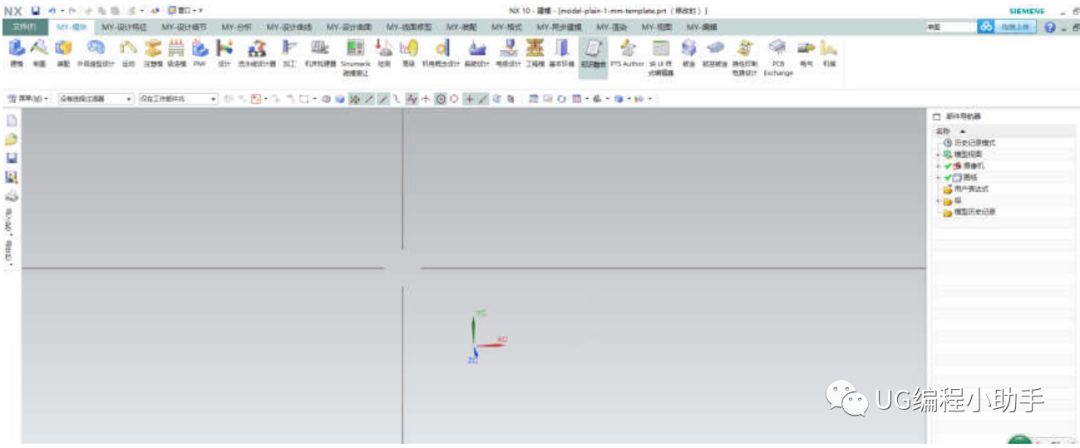Switch to the MY-装配 ribbon tab
The image size is (1080, 448).
462,27
